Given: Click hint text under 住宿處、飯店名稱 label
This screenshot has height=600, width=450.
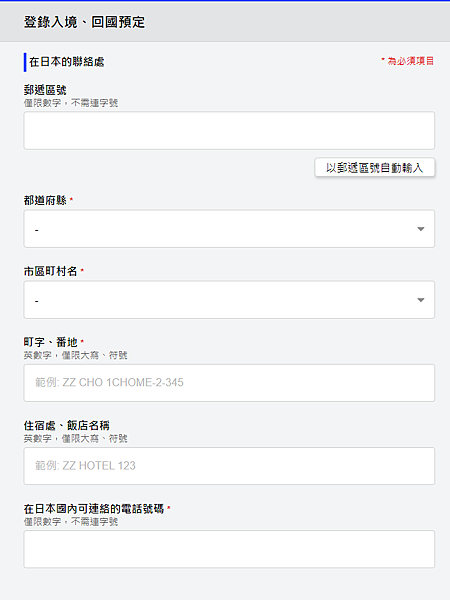Looking at the screenshot, I should click(x=75, y=438).
